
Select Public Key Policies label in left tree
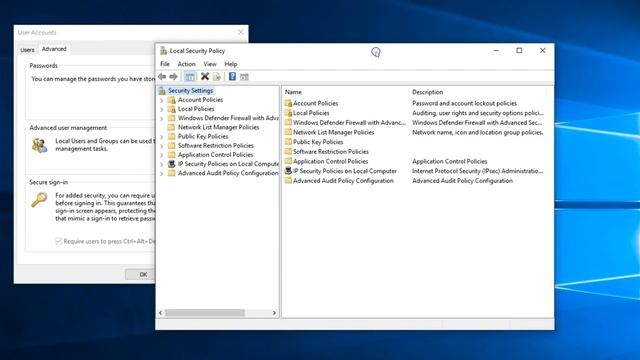(x=203, y=137)
